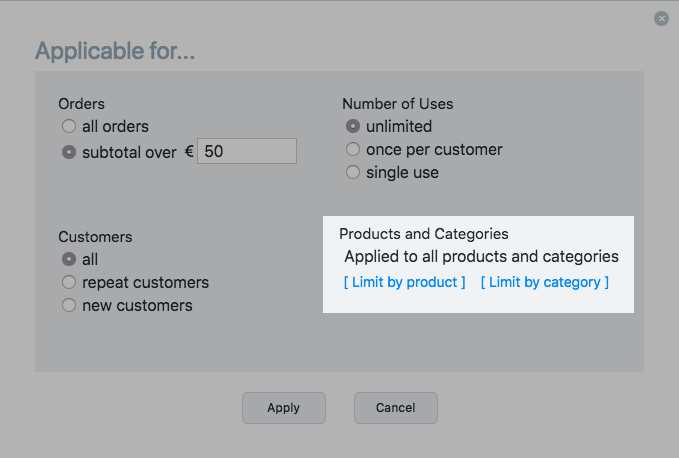Choose the 'repeat customers' option
Viewport: 679px width, 458px height.
(x=68, y=283)
